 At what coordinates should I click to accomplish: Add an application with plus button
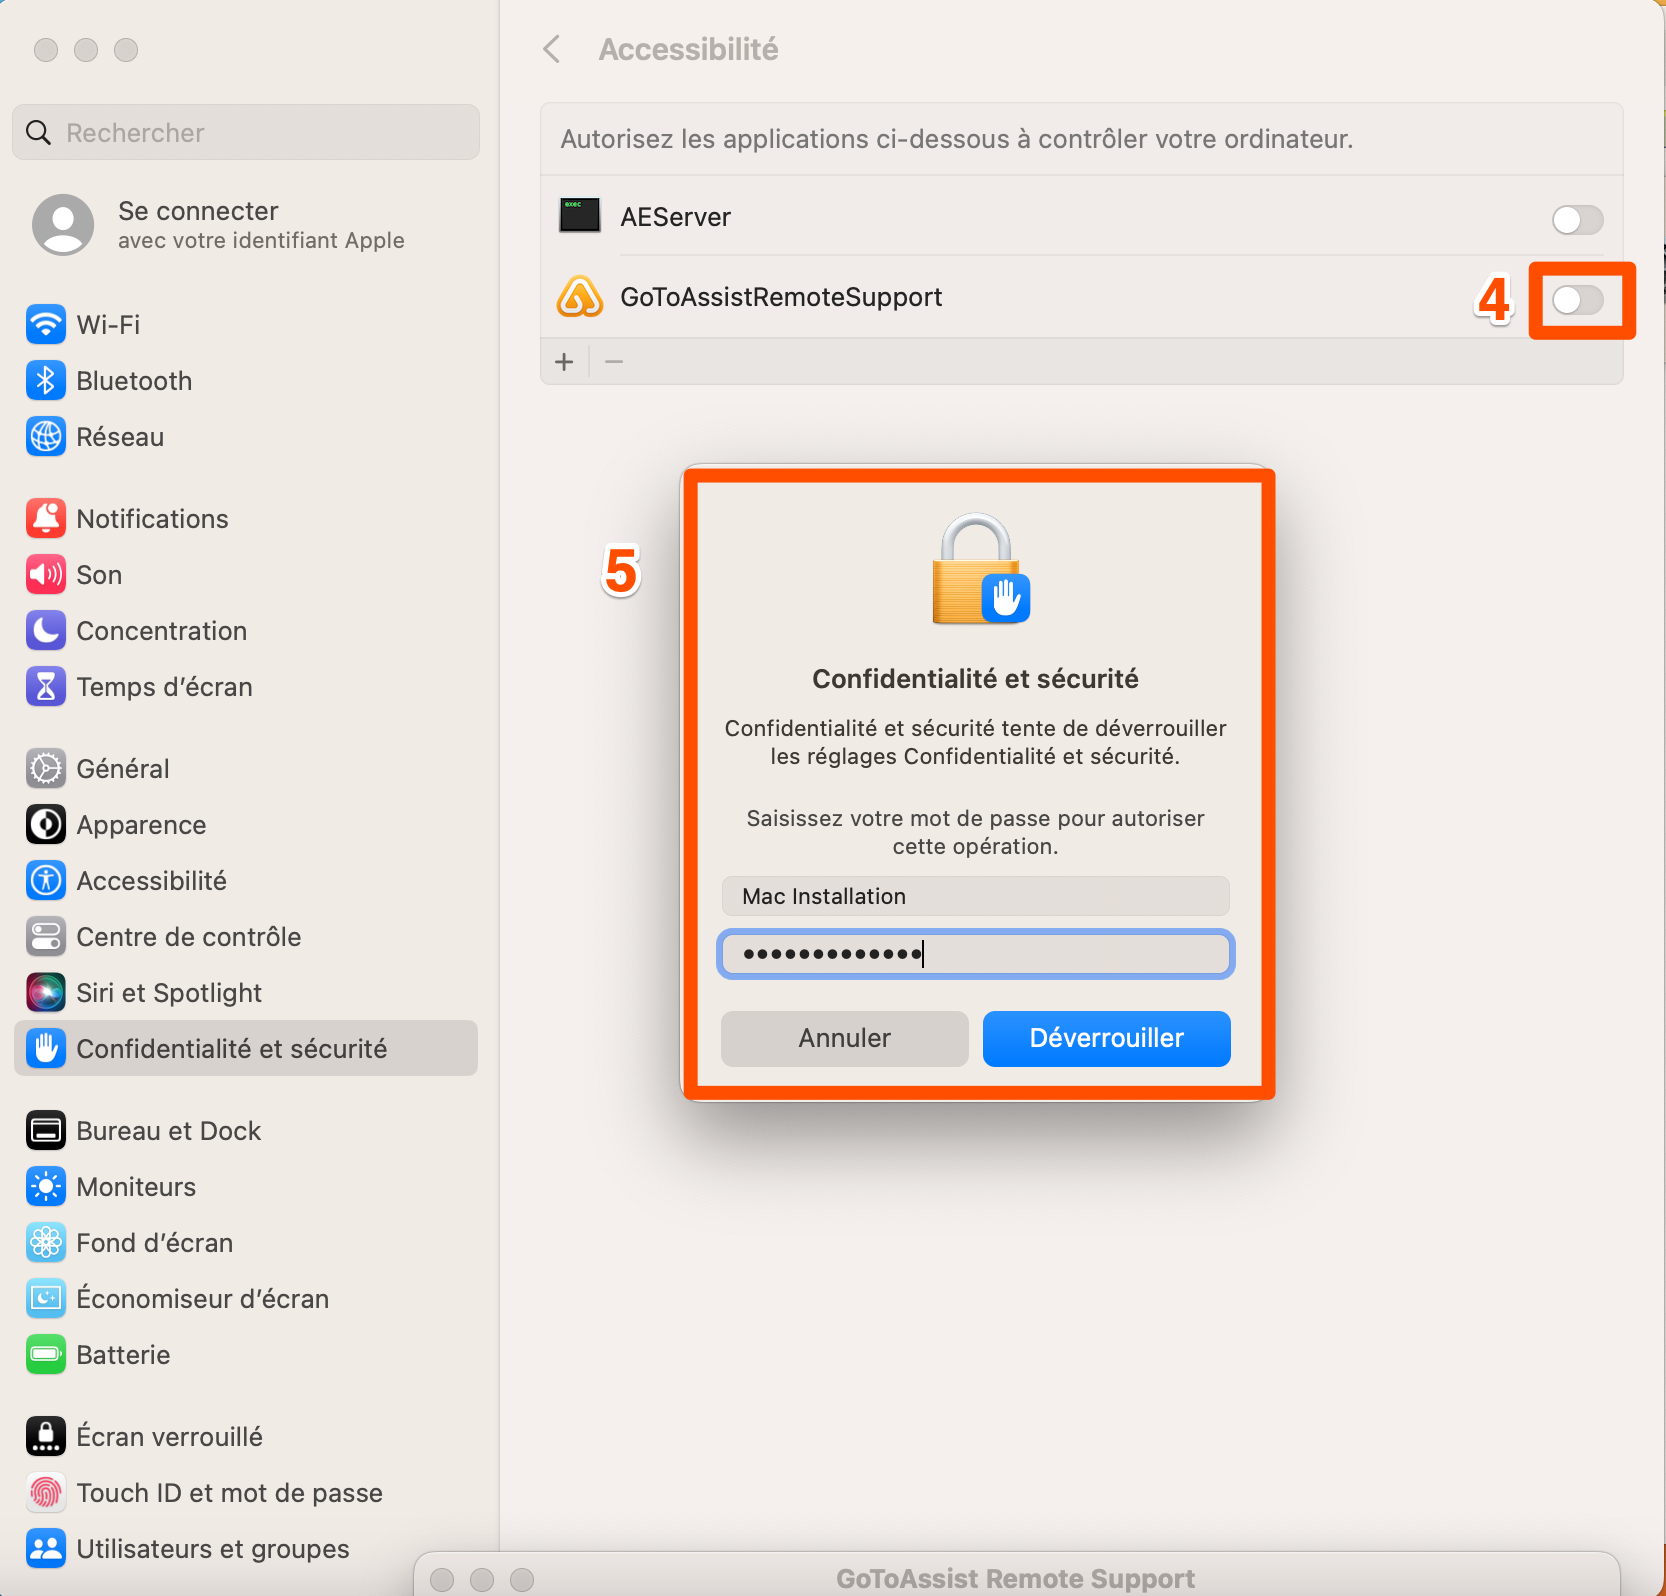[564, 362]
